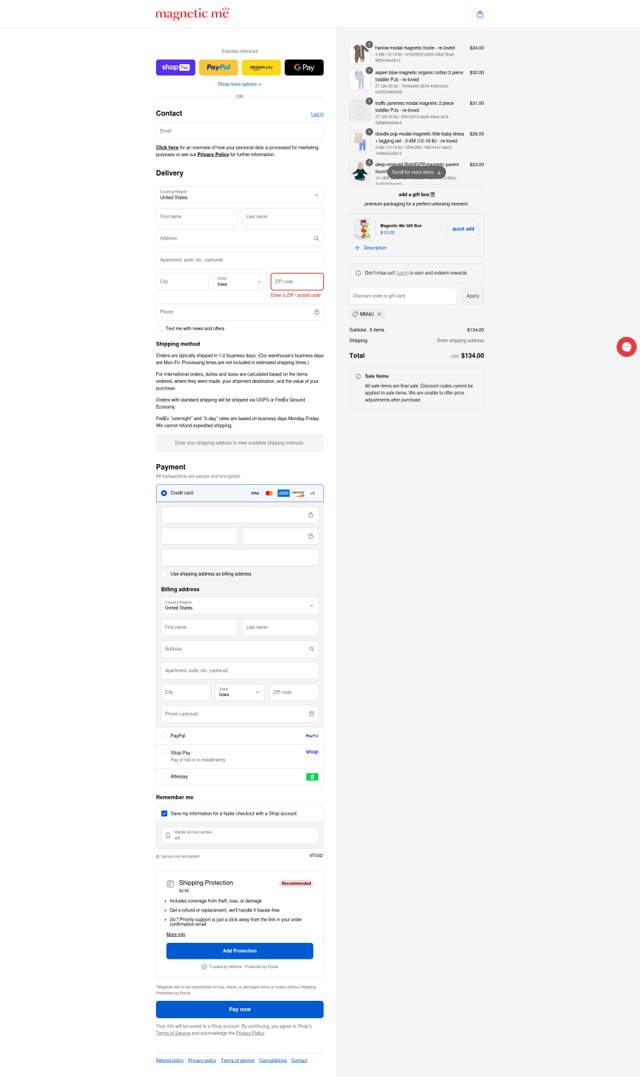640x1077 pixels.
Task: Open Delivery State dropdown showing Iowa
Action: (x=240, y=282)
